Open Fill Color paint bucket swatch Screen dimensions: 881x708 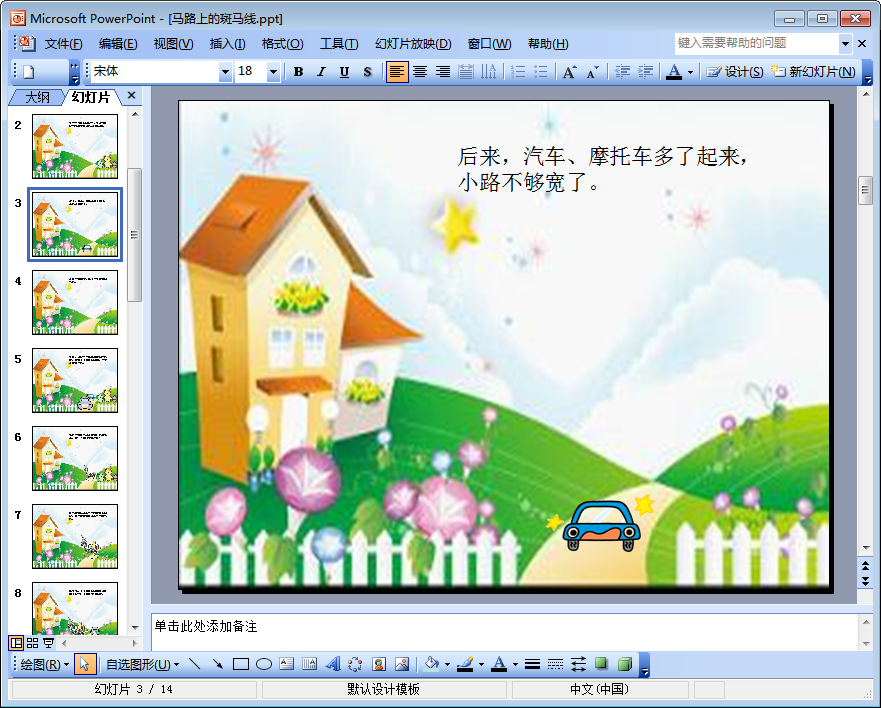(x=432, y=664)
